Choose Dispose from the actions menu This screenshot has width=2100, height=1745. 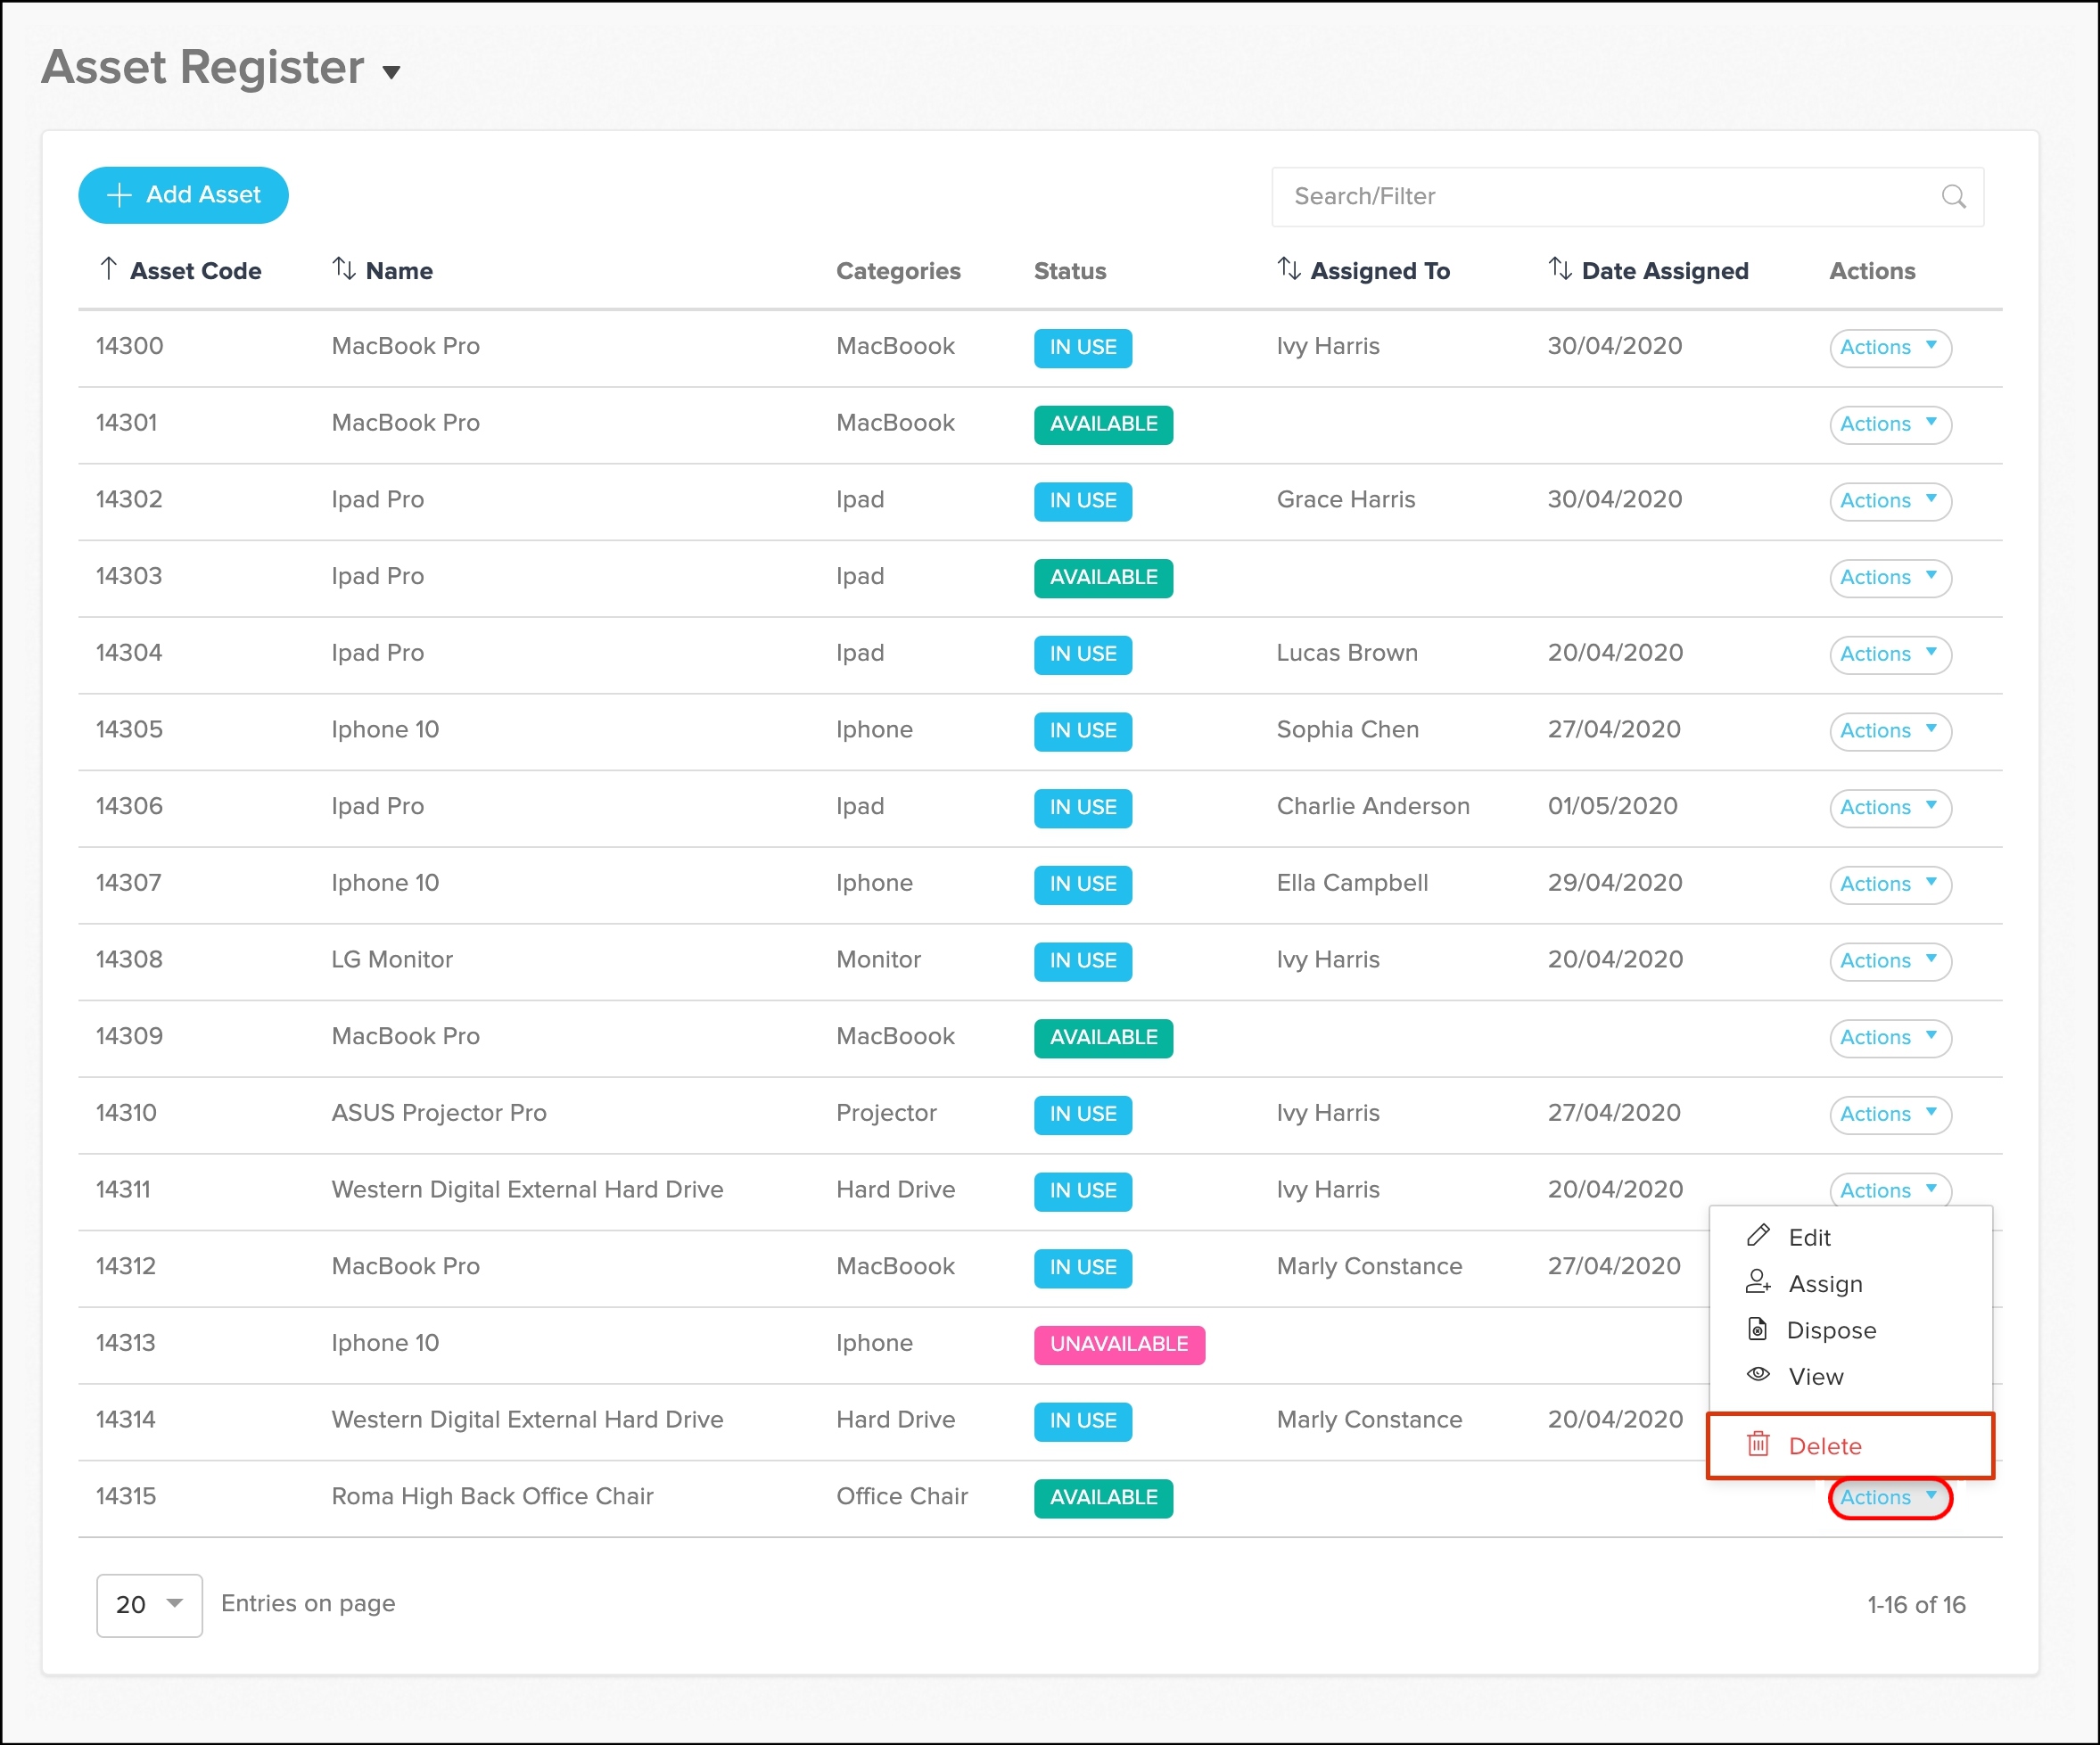click(x=1830, y=1330)
